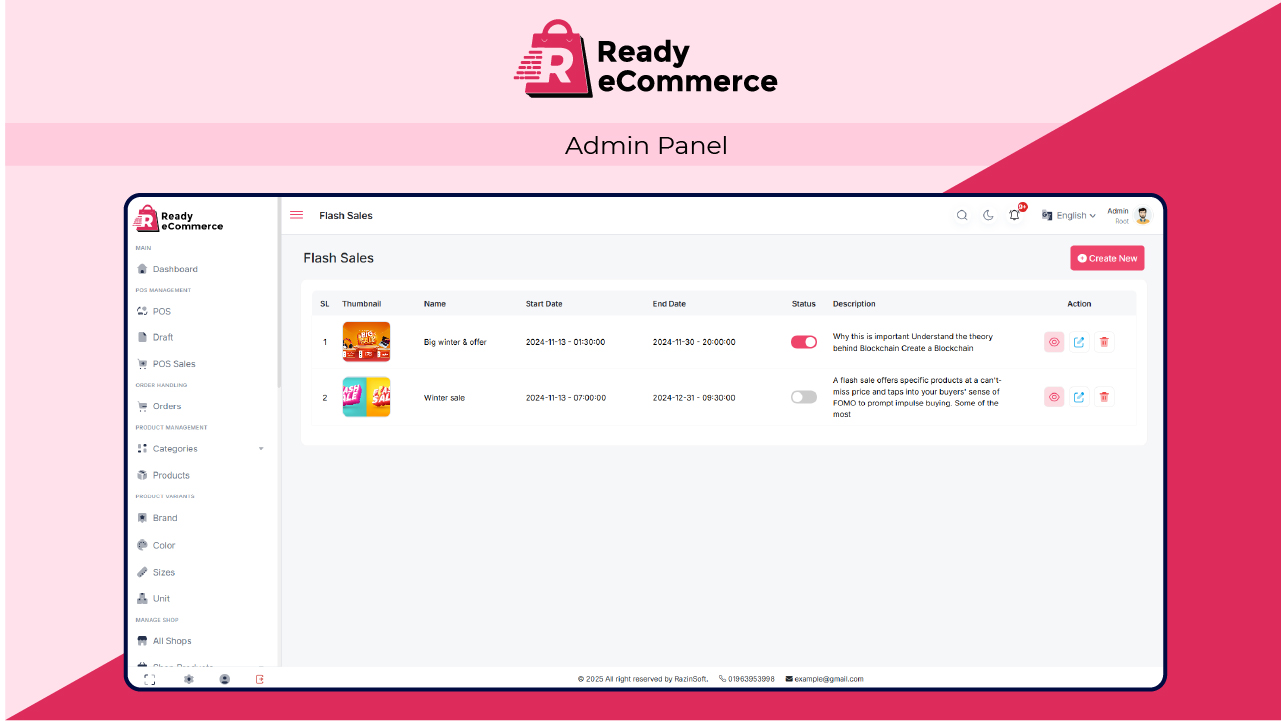This screenshot has height=721, width=1281.
Task: Select the POS icon in the sidebar
Action: [141, 311]
